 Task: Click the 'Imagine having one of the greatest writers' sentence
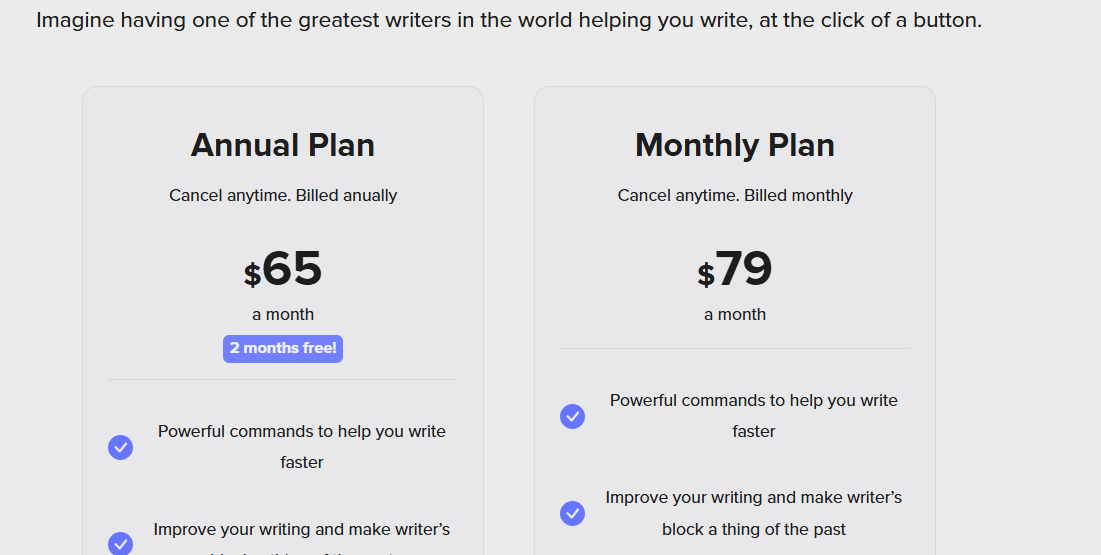[x=509, y=20]
